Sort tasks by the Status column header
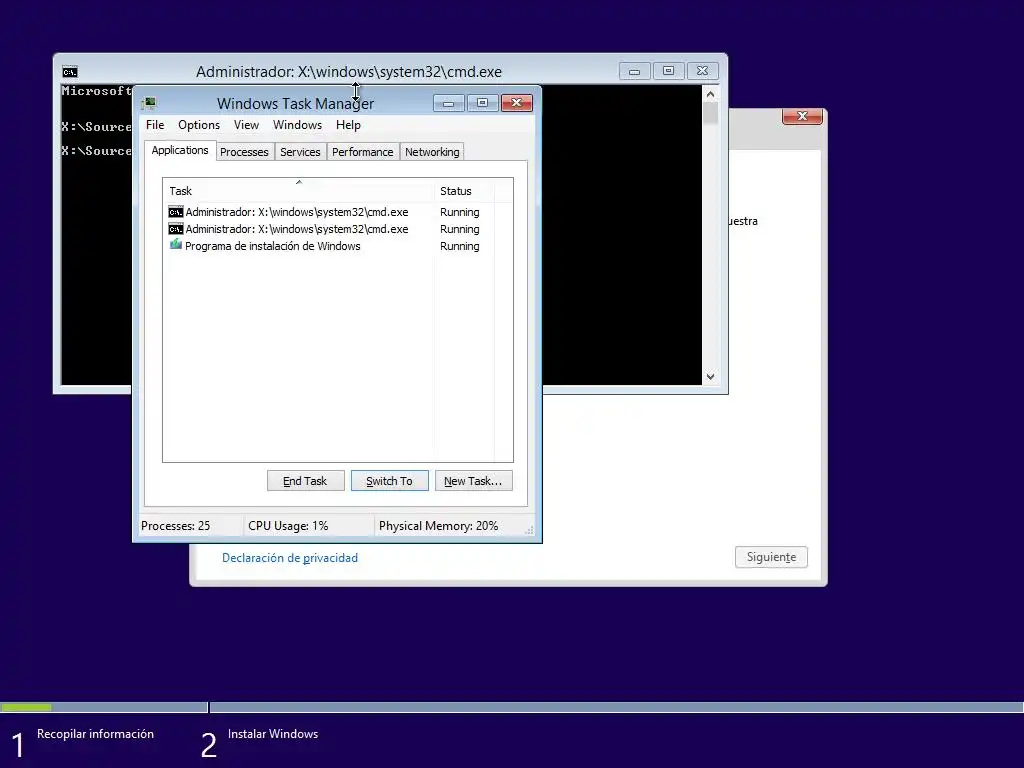This screenshot has height=768, width=1024. [x=464, y=191]
